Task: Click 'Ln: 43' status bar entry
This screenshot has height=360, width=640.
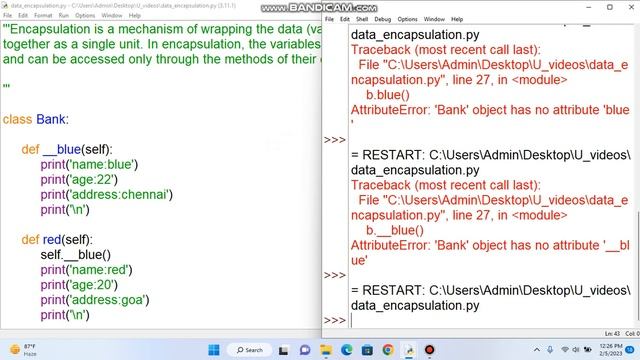Action: click(612, 334)
